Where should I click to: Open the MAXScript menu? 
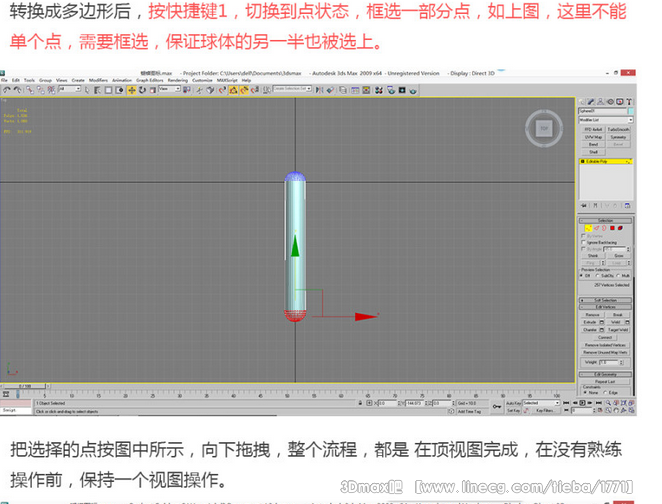pyautogui.click(x=227, y=80)
